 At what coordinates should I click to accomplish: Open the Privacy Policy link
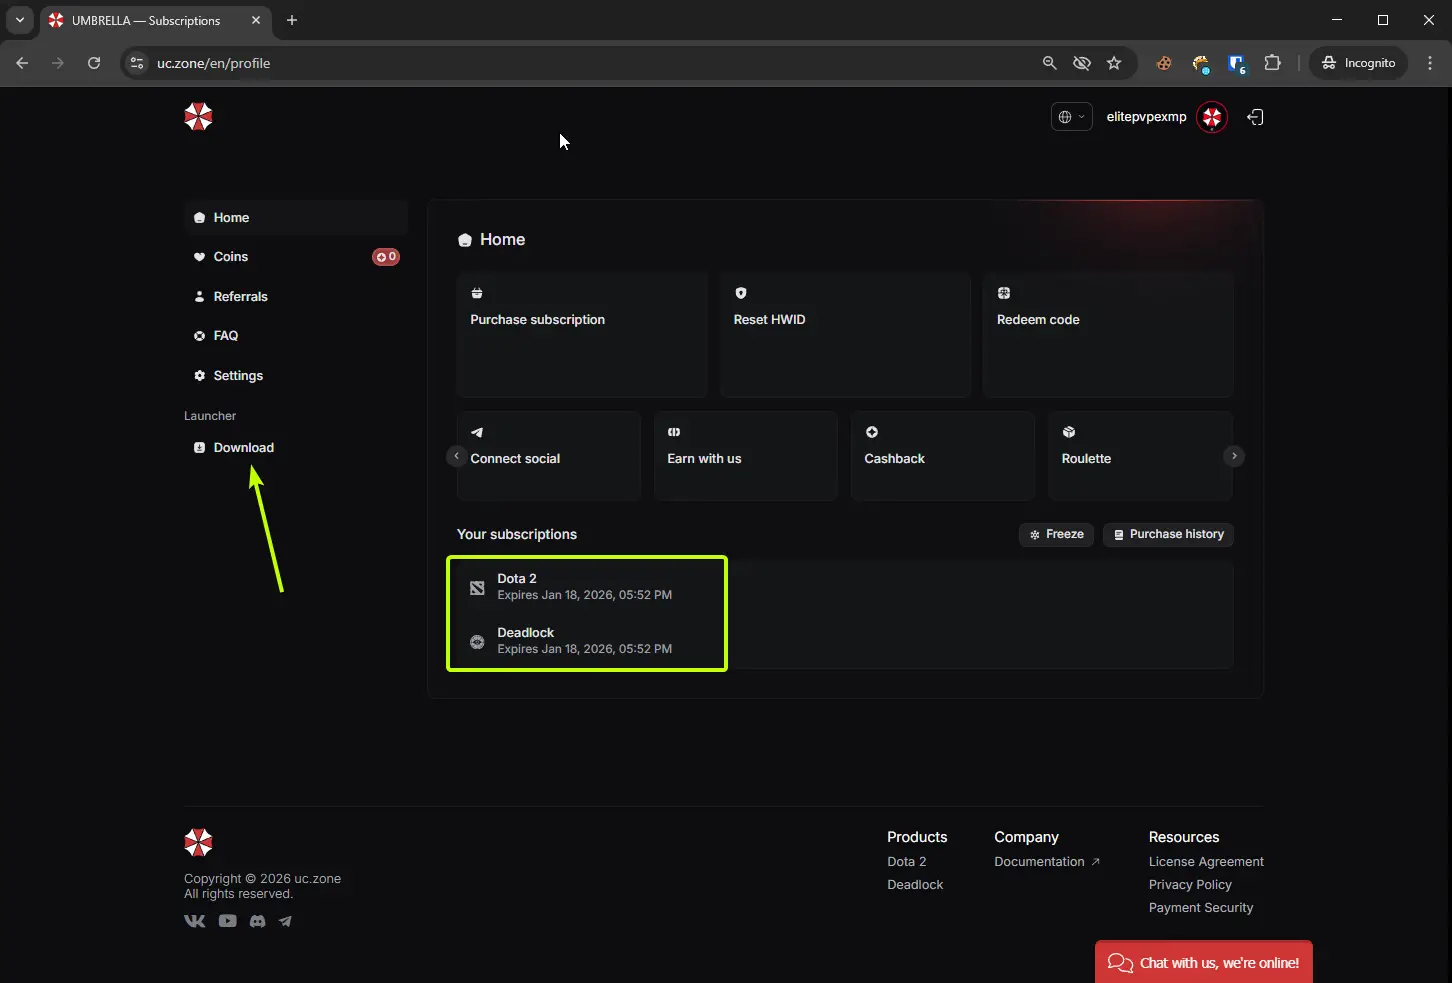coord(1190,885)
